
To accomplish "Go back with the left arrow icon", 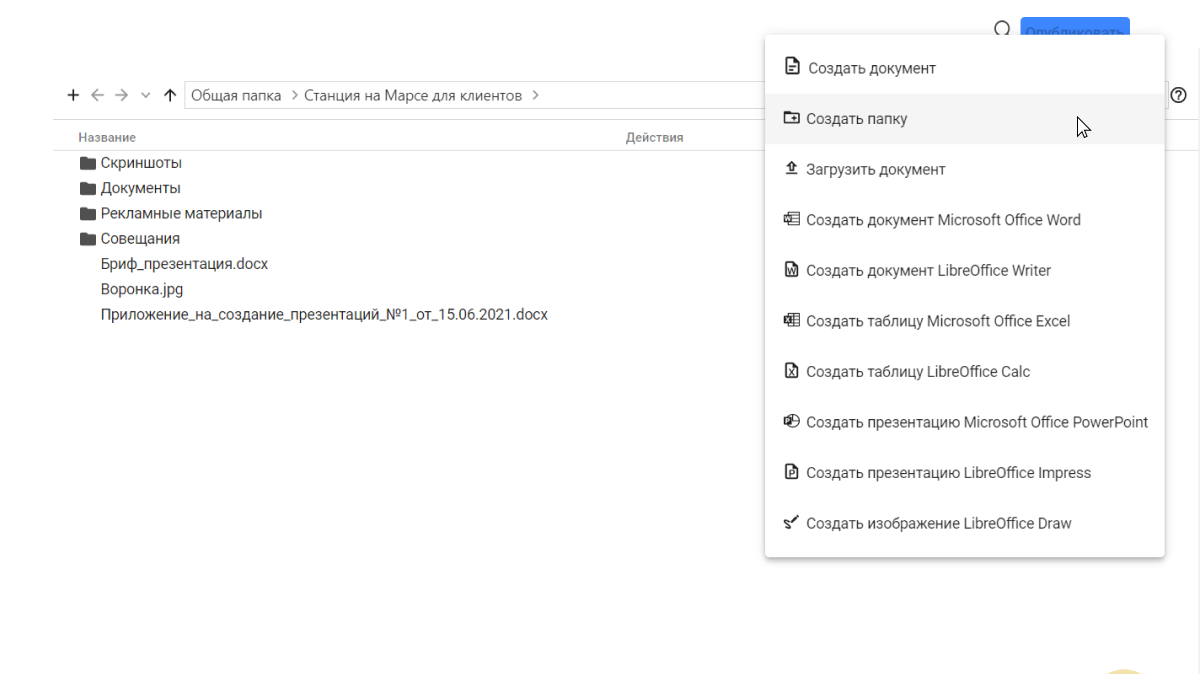I will [97, 95].
